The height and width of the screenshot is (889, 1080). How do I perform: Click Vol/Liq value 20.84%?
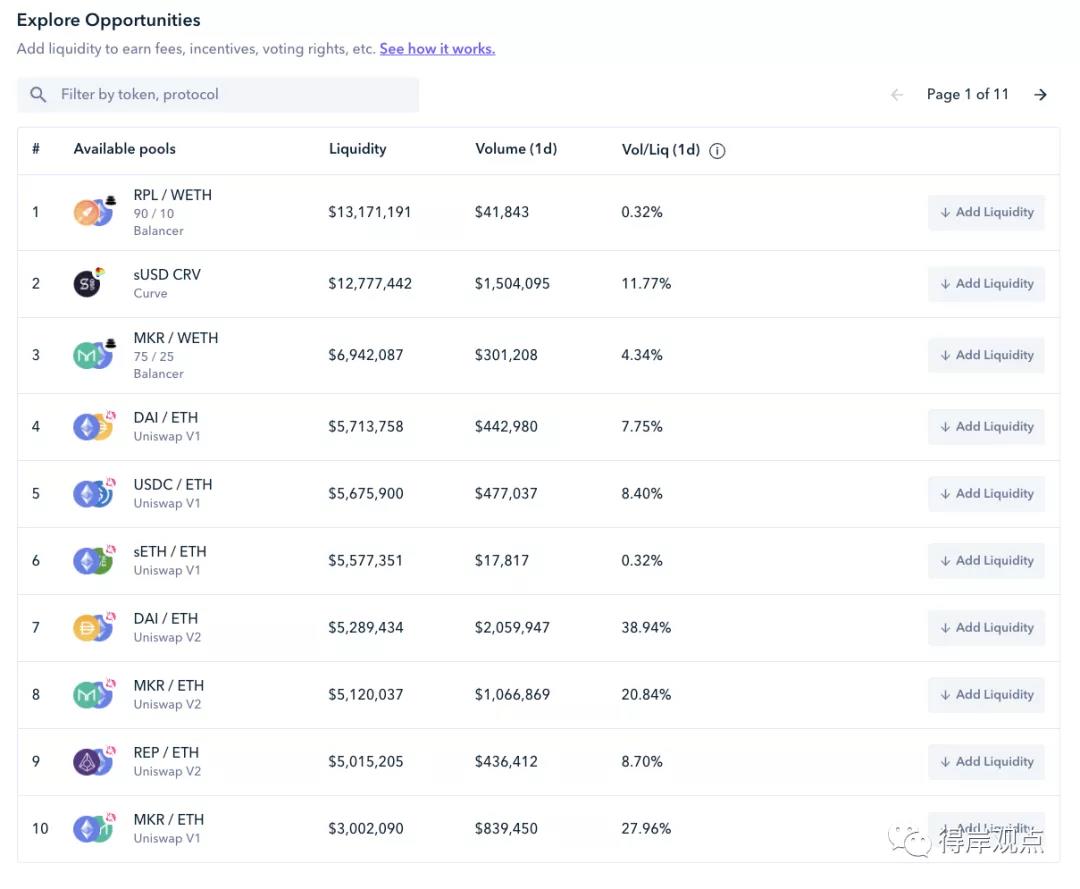[x=645, y=694]
